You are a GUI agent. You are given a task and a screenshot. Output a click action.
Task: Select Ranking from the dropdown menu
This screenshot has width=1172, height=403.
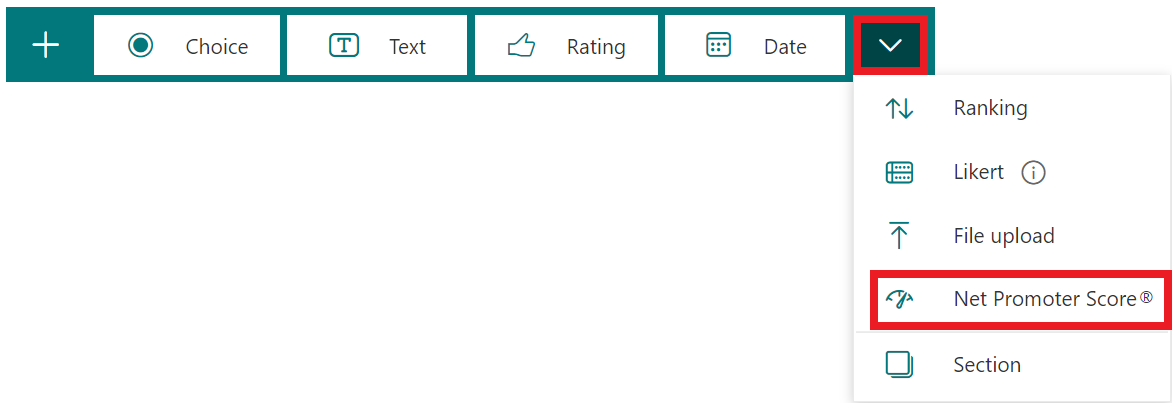1012,108
